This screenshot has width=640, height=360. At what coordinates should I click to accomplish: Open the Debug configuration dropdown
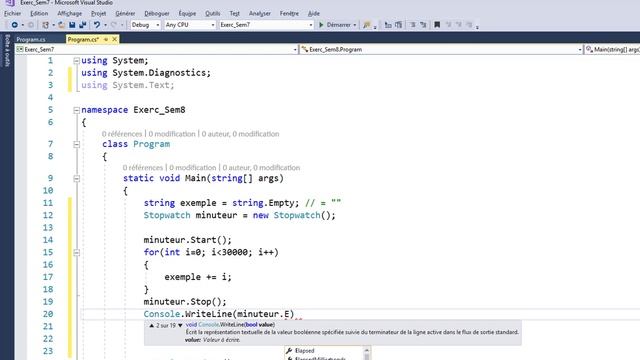[x=145, y=25]
